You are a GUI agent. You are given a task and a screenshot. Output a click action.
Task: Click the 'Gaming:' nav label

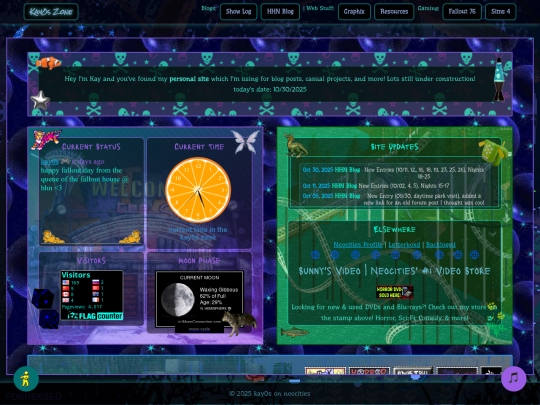(x=428, y=8)
